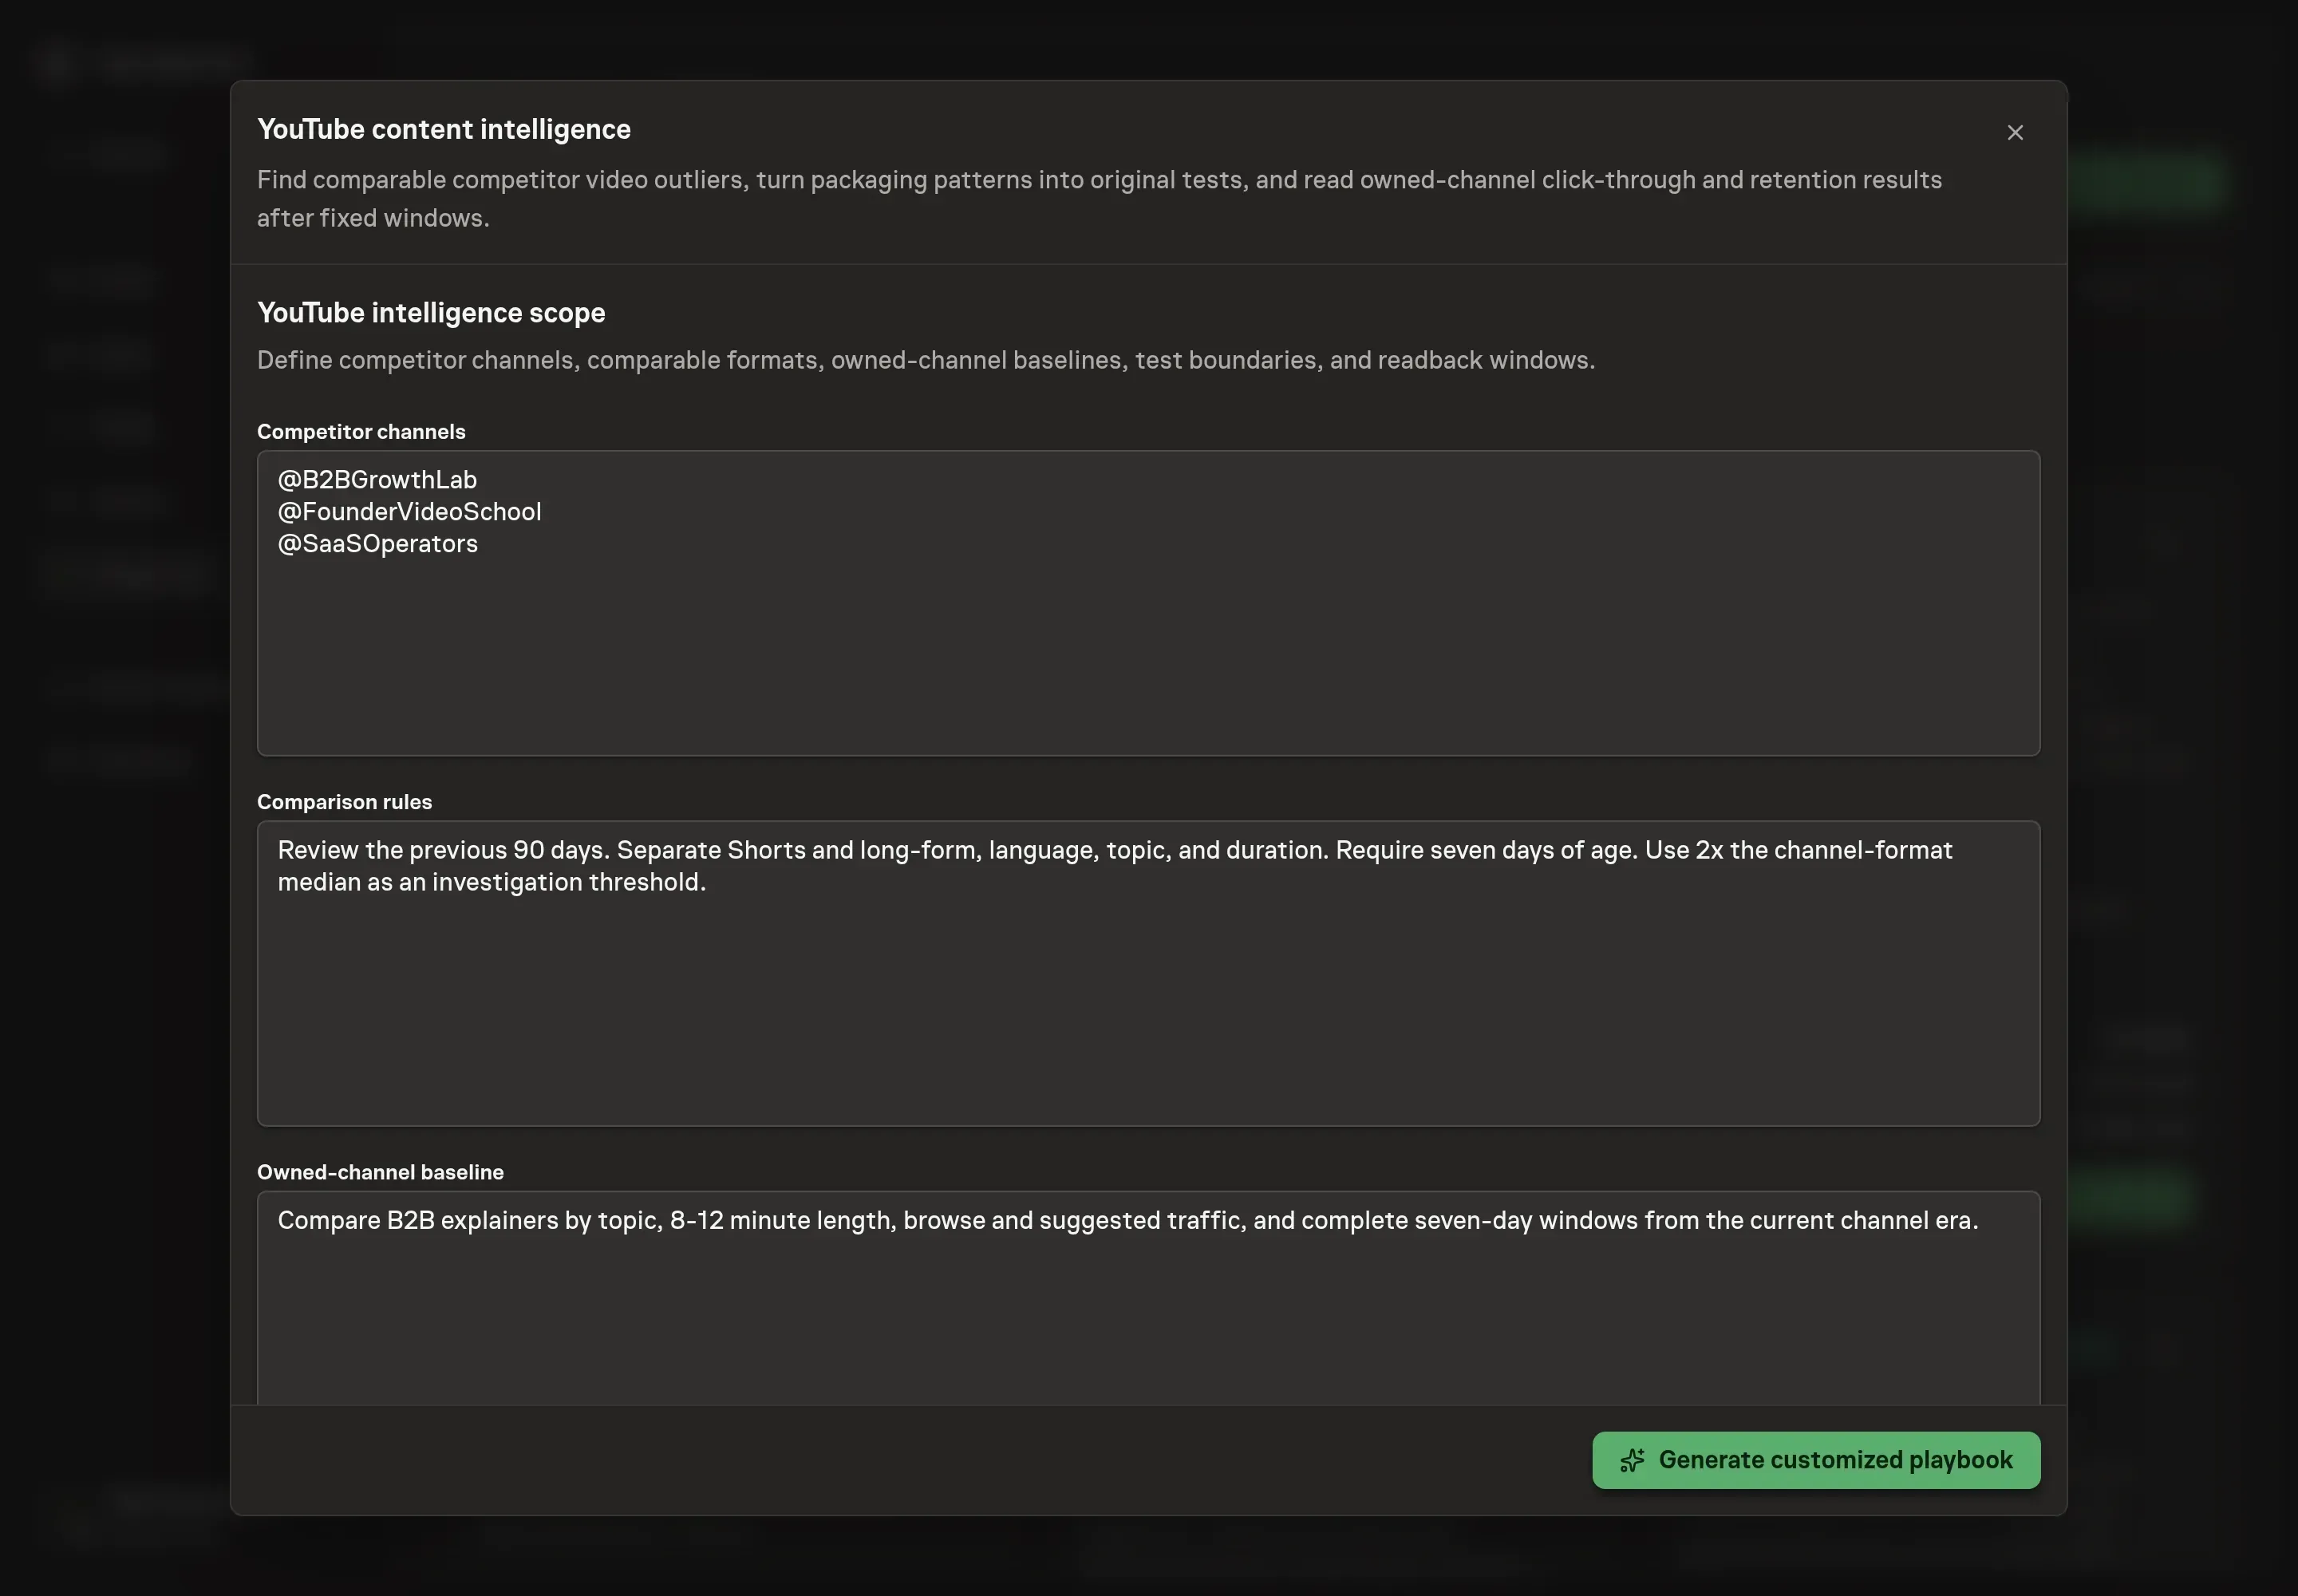
Task: Edit the Owned-channel baseline text area
Action: pos(1148,1297)
